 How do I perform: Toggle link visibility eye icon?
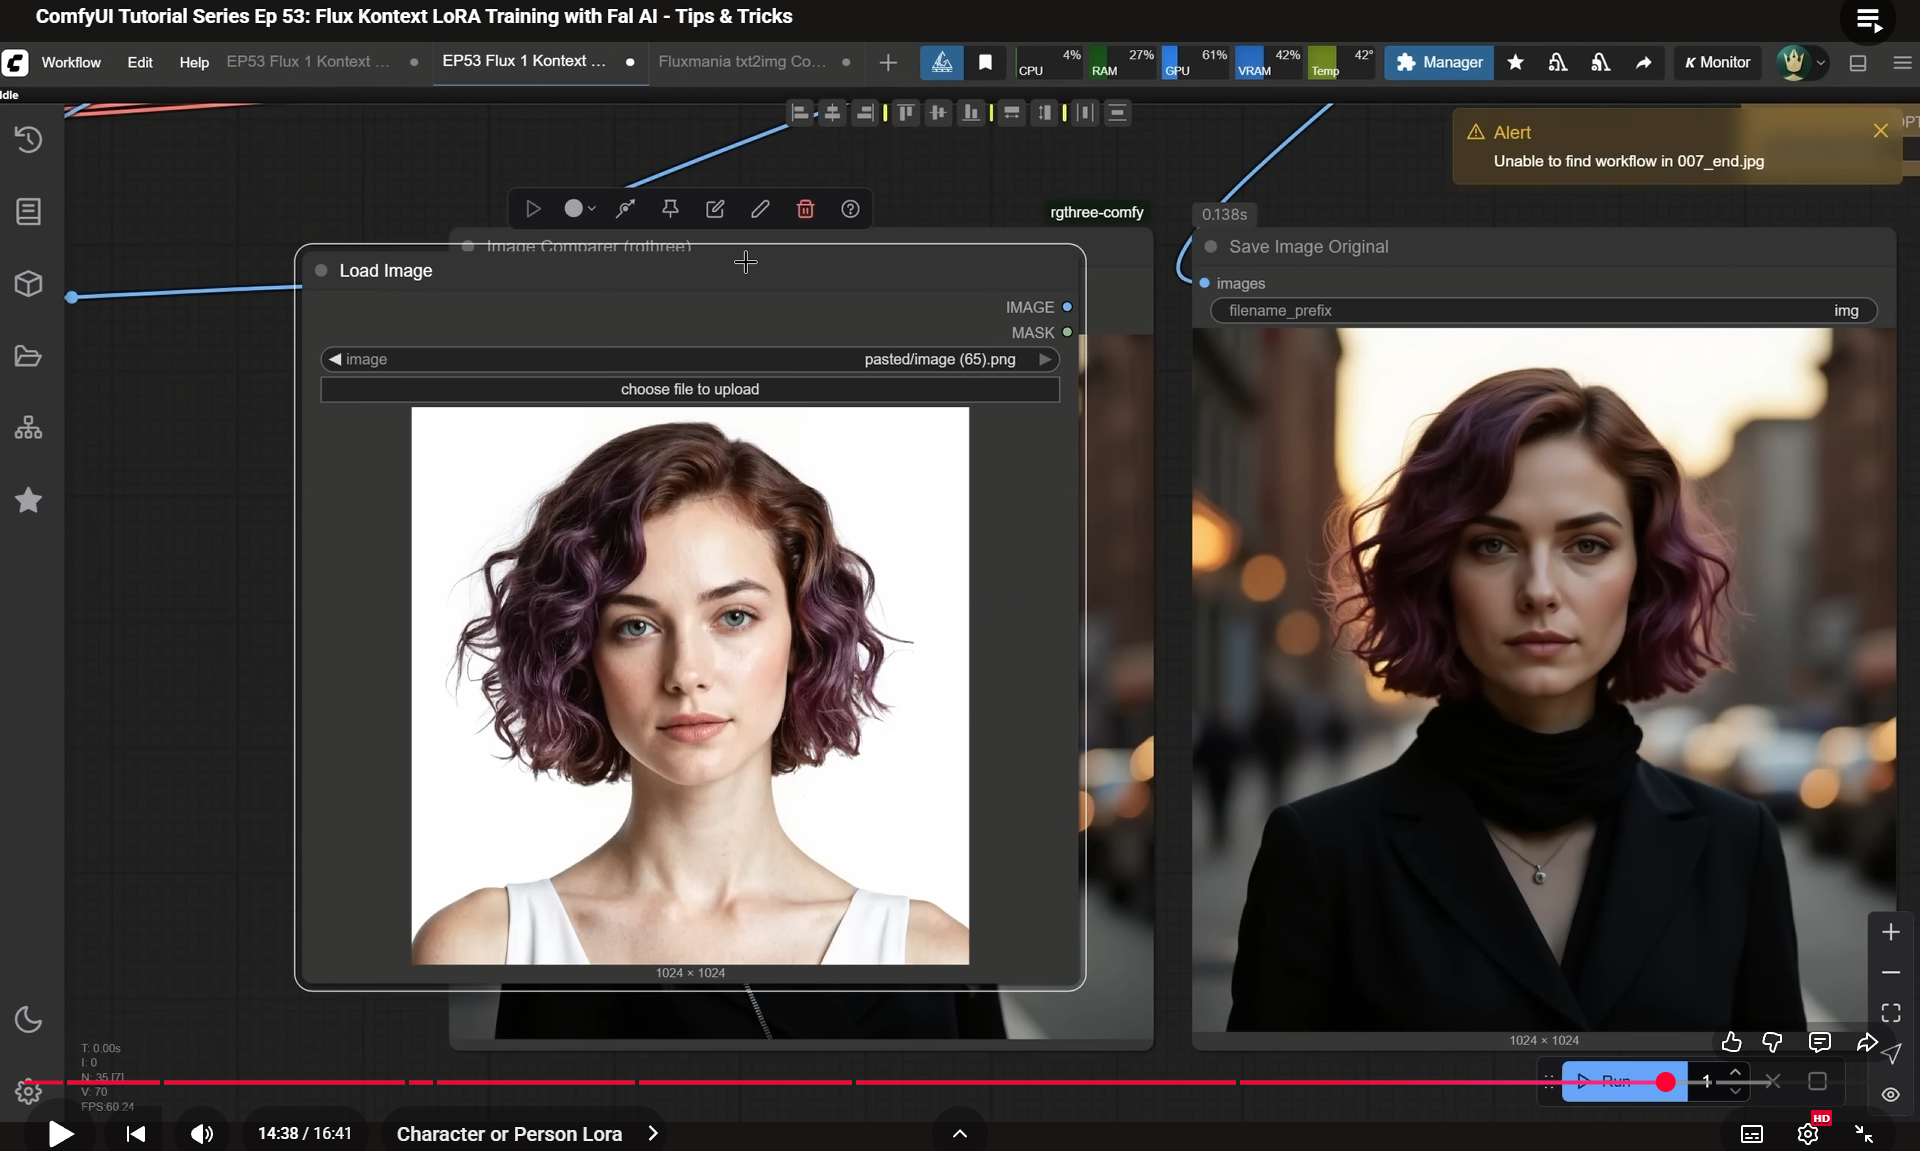tap(1890, 1094)
